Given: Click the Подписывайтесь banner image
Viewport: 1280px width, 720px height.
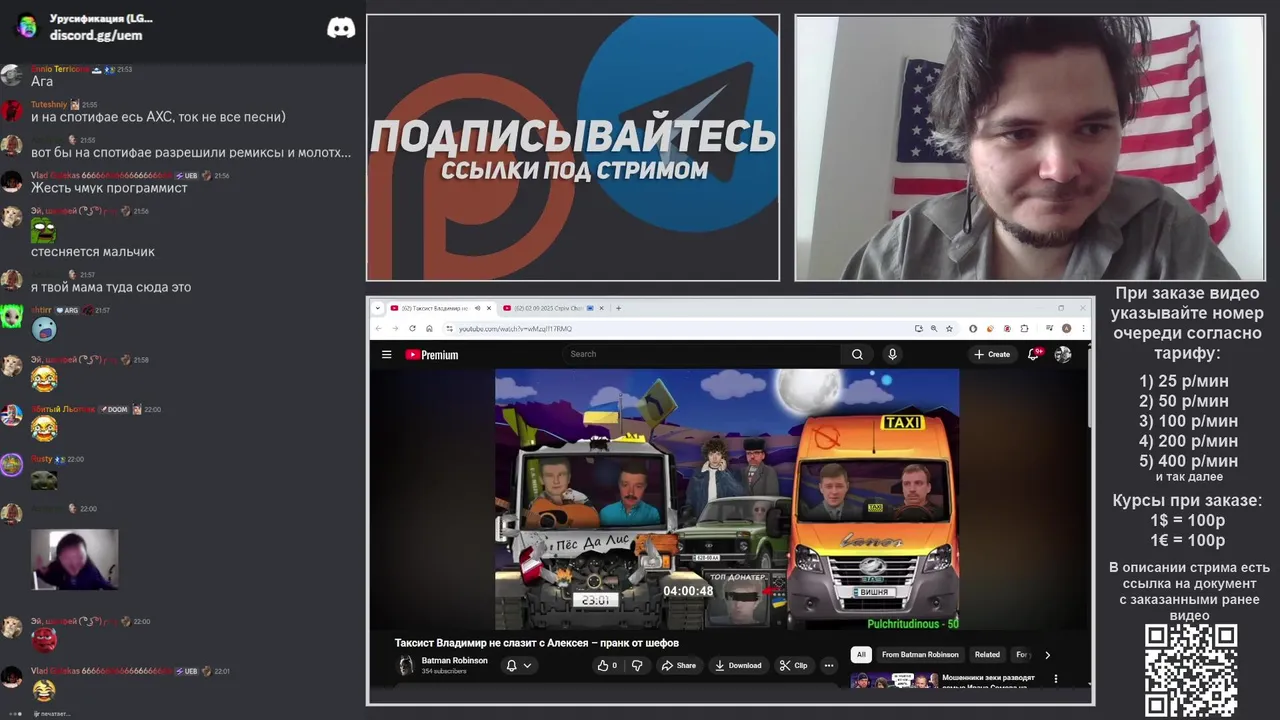Looking at the screenshot, I should (572, 148).
